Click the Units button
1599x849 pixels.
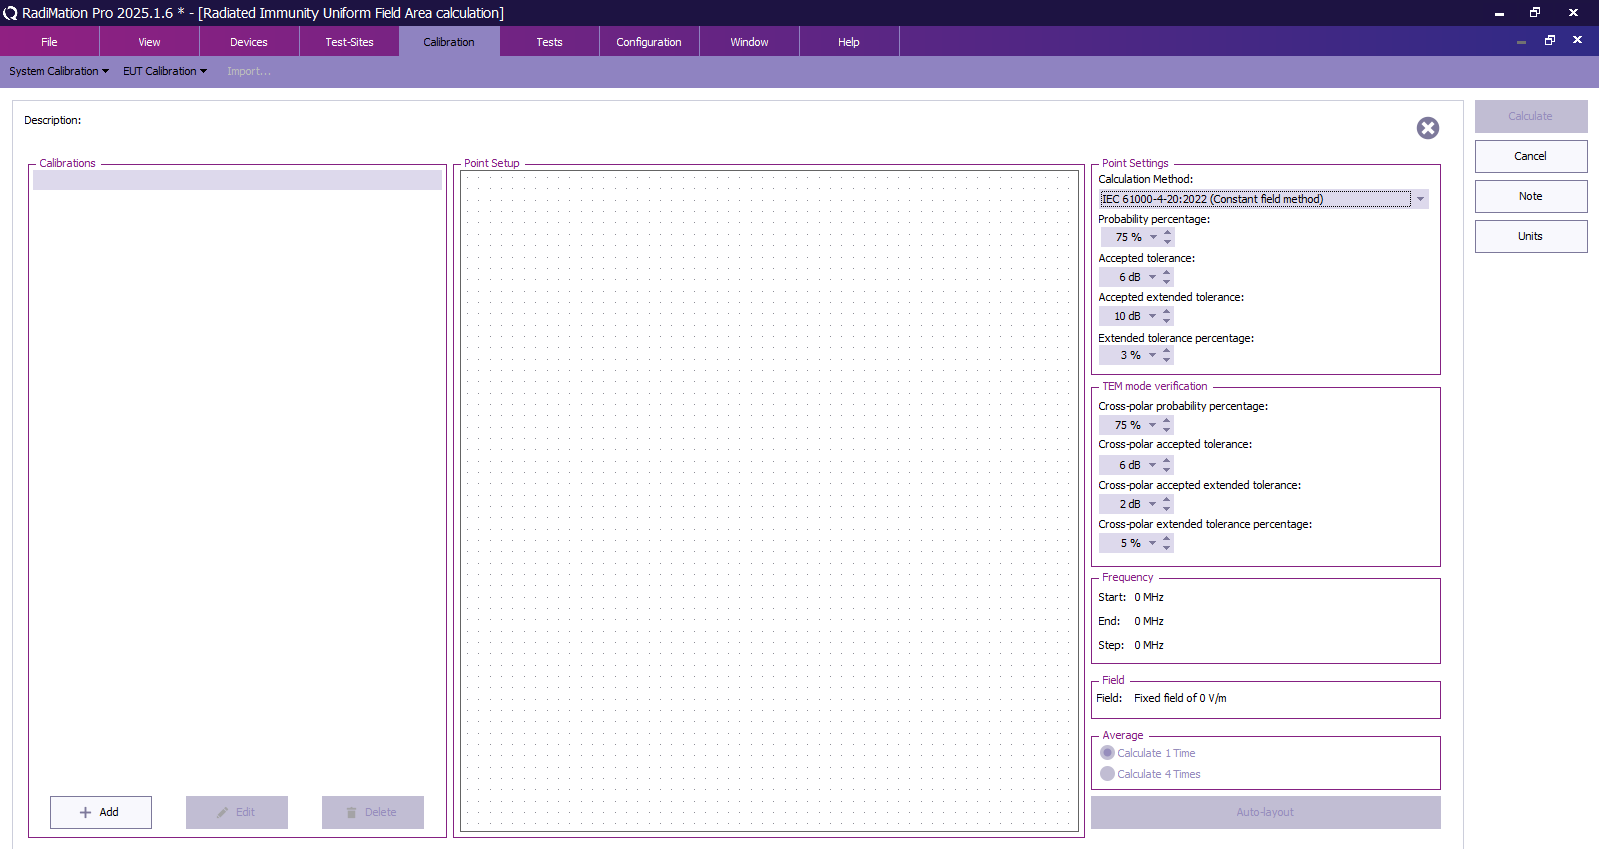(x=1530, y=236)
